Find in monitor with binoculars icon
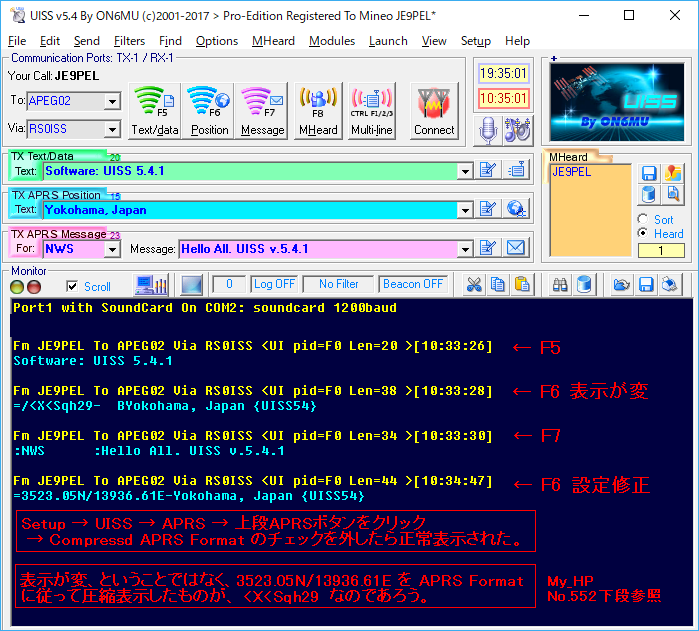699x631 pixels. (560, 285)
